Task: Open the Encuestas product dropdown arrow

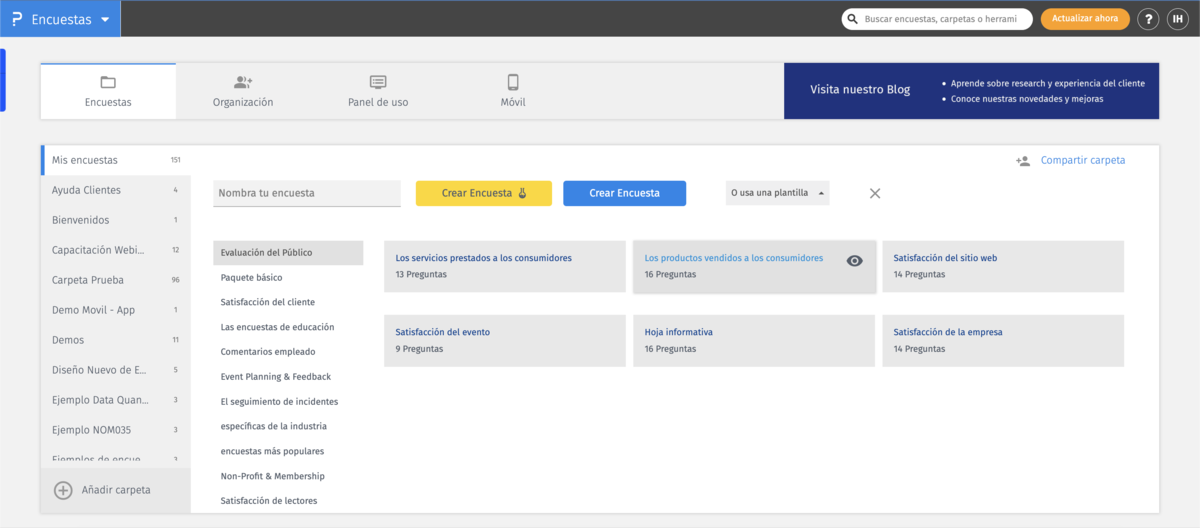Action: click(105, 20)
